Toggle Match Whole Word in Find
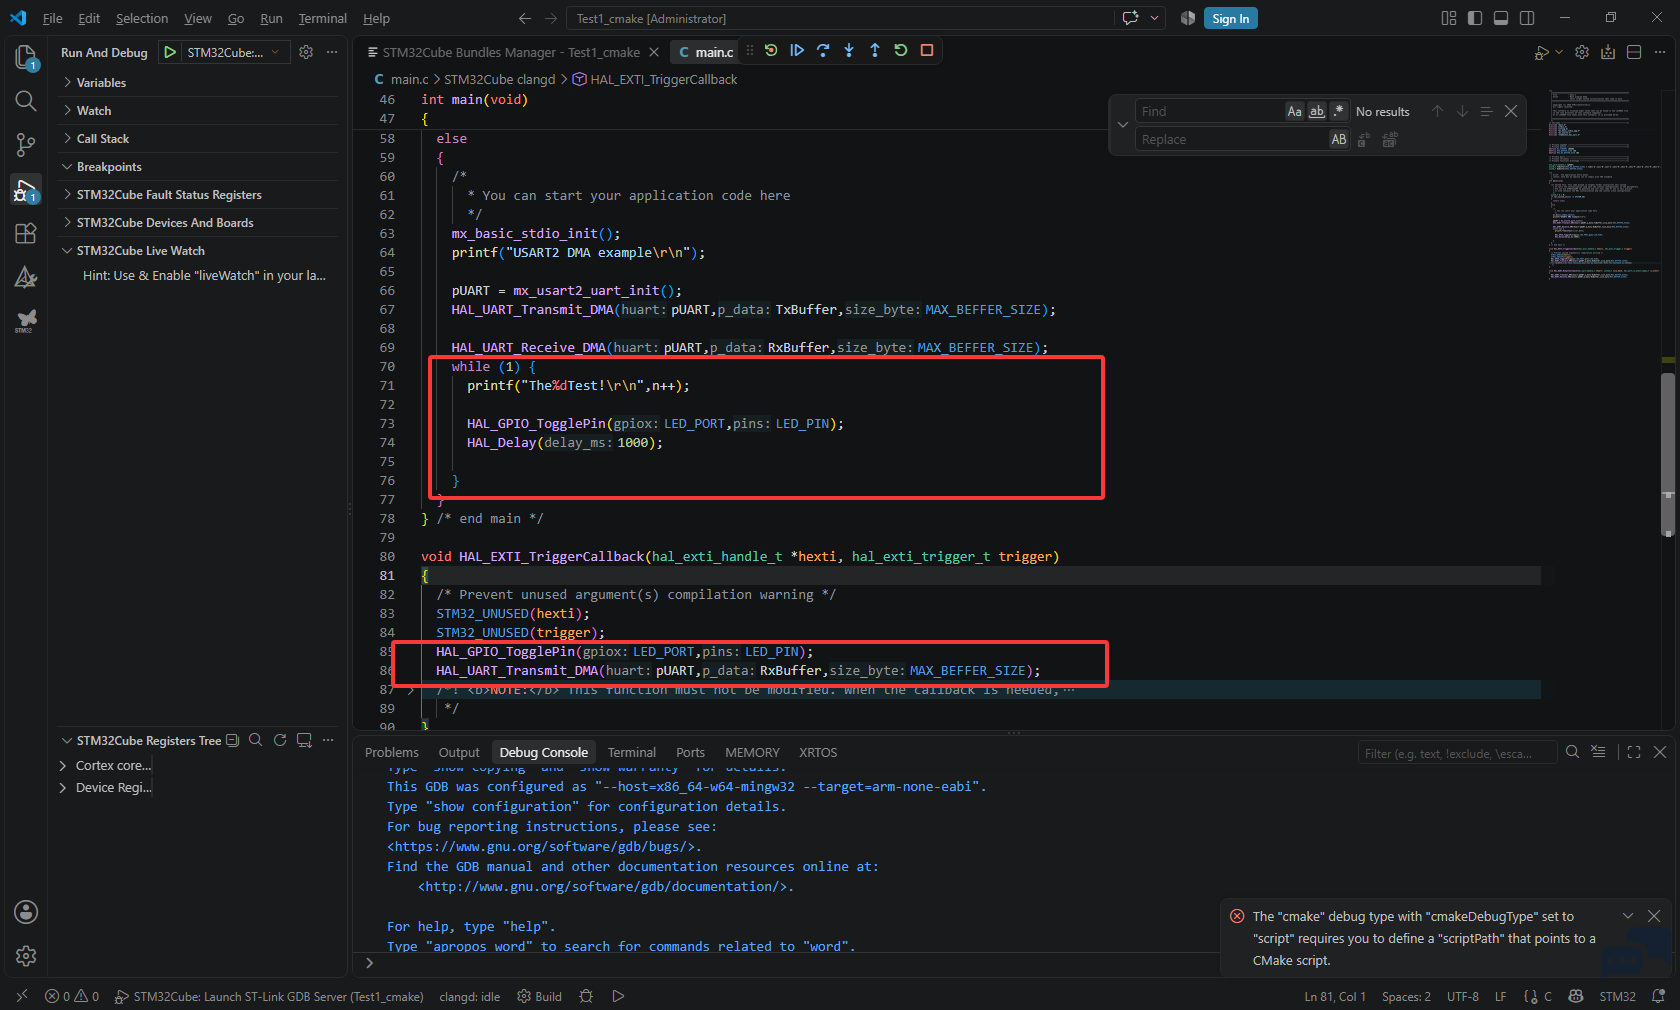The image size is (1680, 1010). pos(1316,111)
